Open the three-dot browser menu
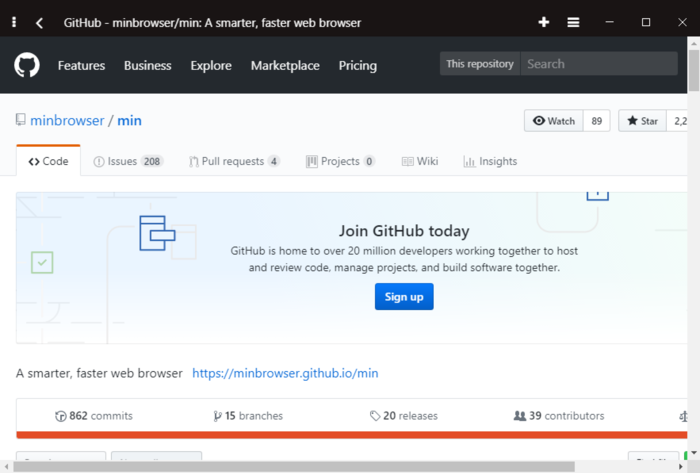700x473 pixels. 14,22
